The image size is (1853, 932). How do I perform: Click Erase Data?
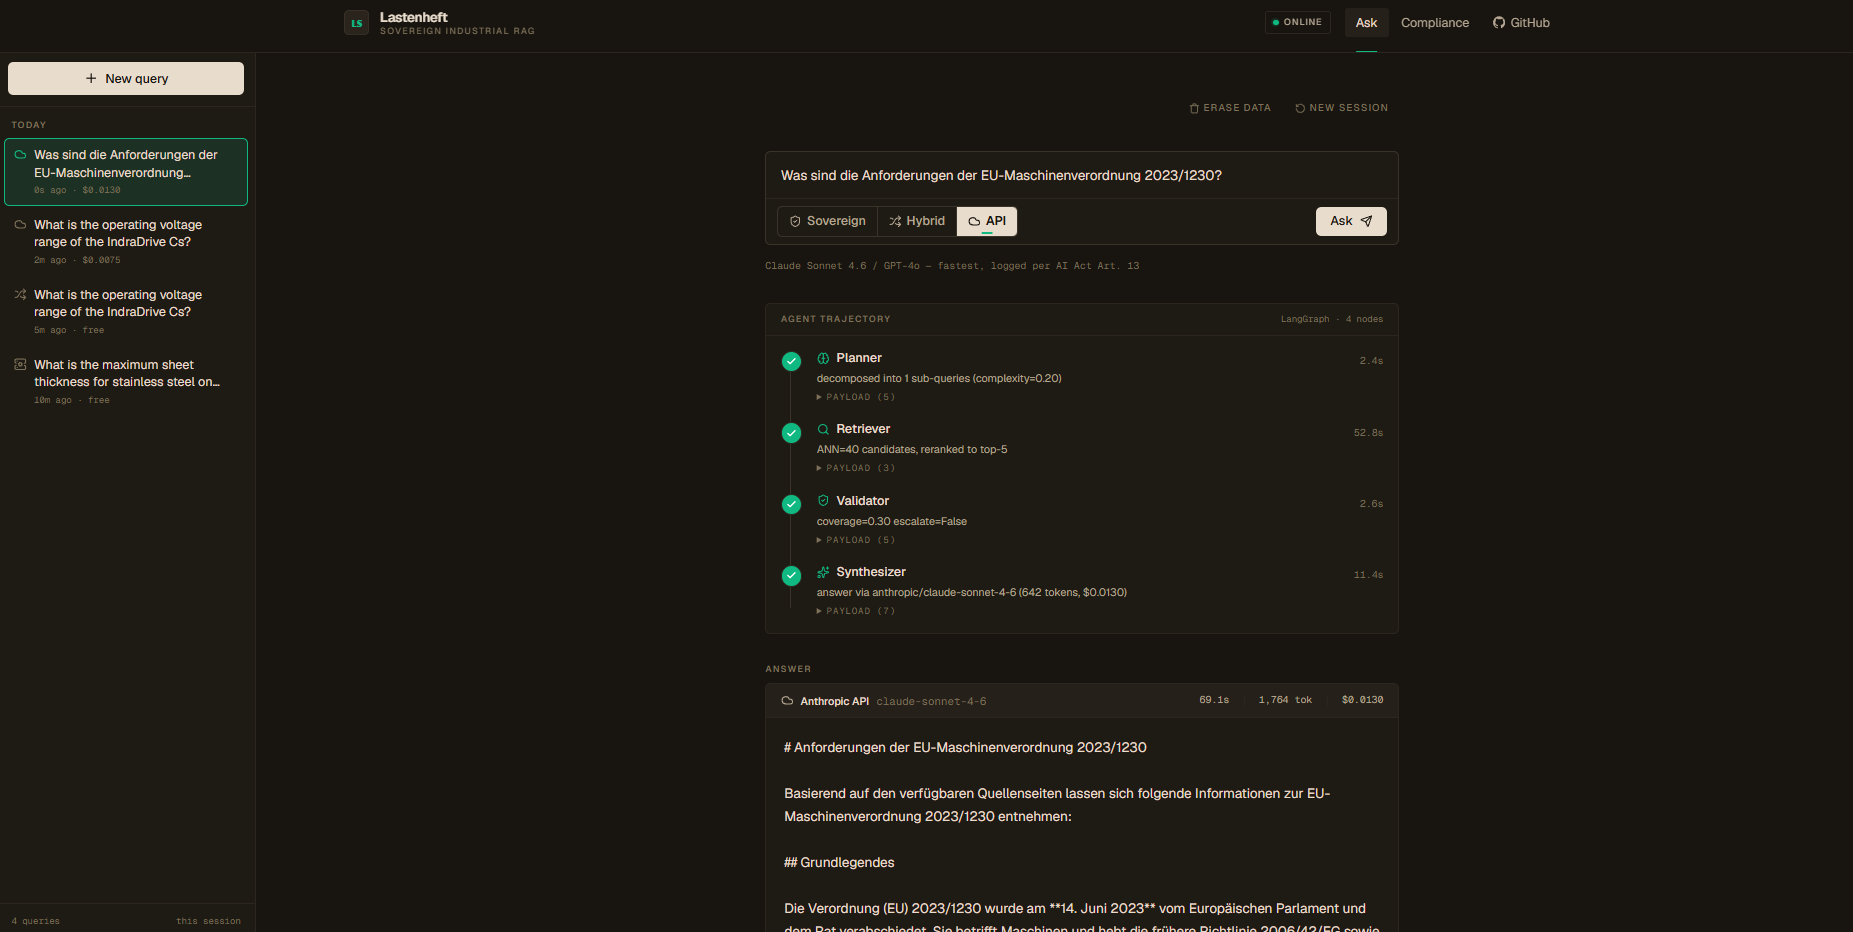click(x=1230, y=108)
